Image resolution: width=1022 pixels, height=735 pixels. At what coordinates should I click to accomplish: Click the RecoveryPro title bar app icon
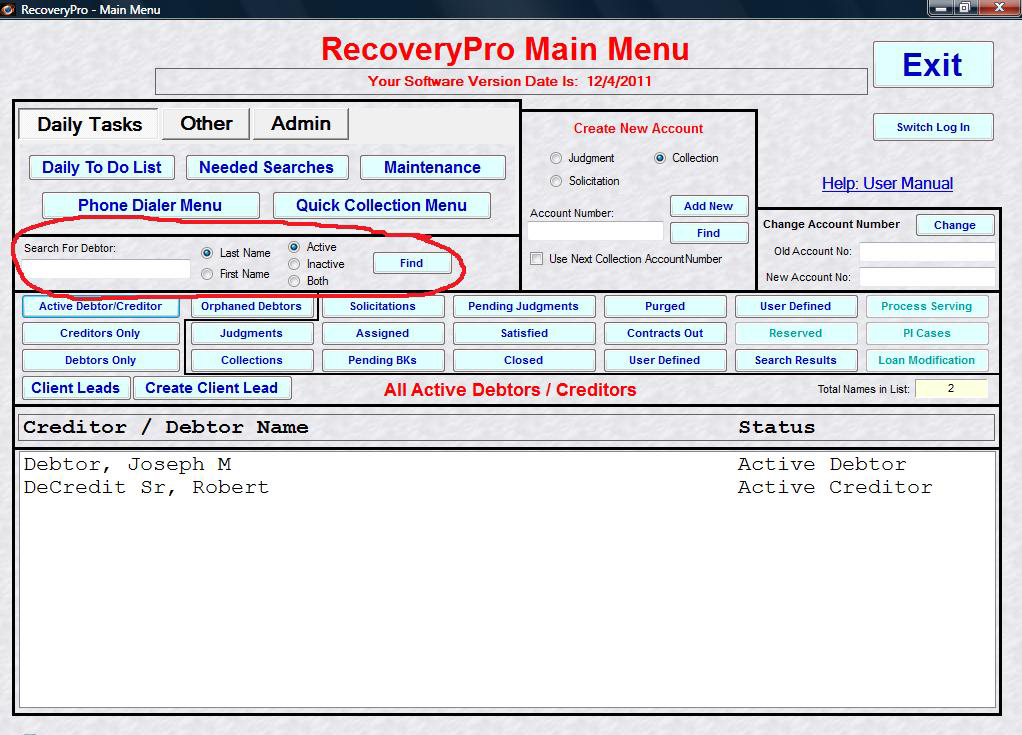point(8,9)
